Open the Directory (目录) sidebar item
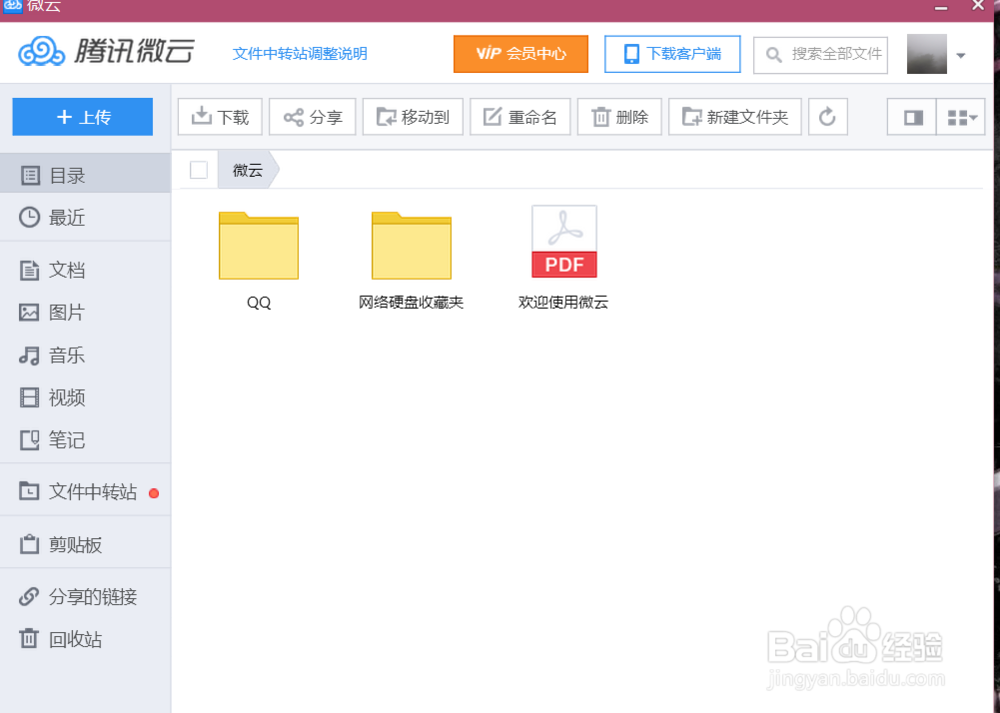 click(x=85, y=175)
